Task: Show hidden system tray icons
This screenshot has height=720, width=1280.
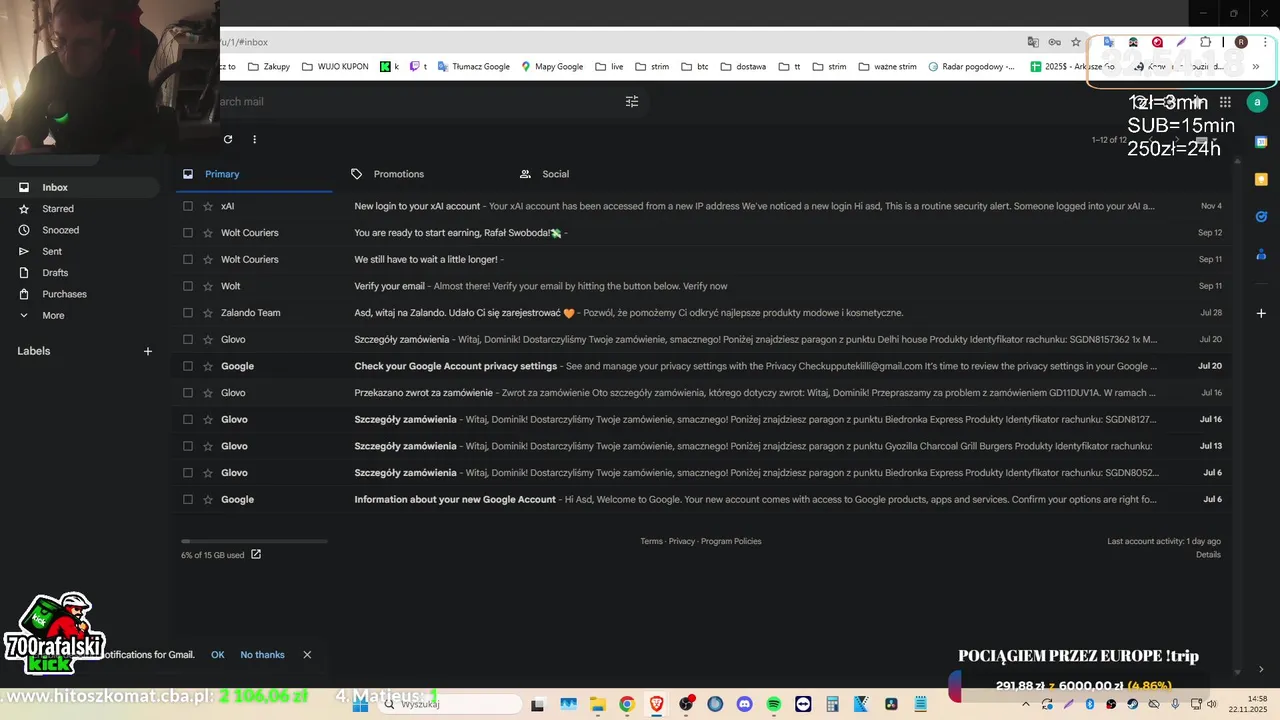Action: pyautogui.click(x=1026, y=704)
